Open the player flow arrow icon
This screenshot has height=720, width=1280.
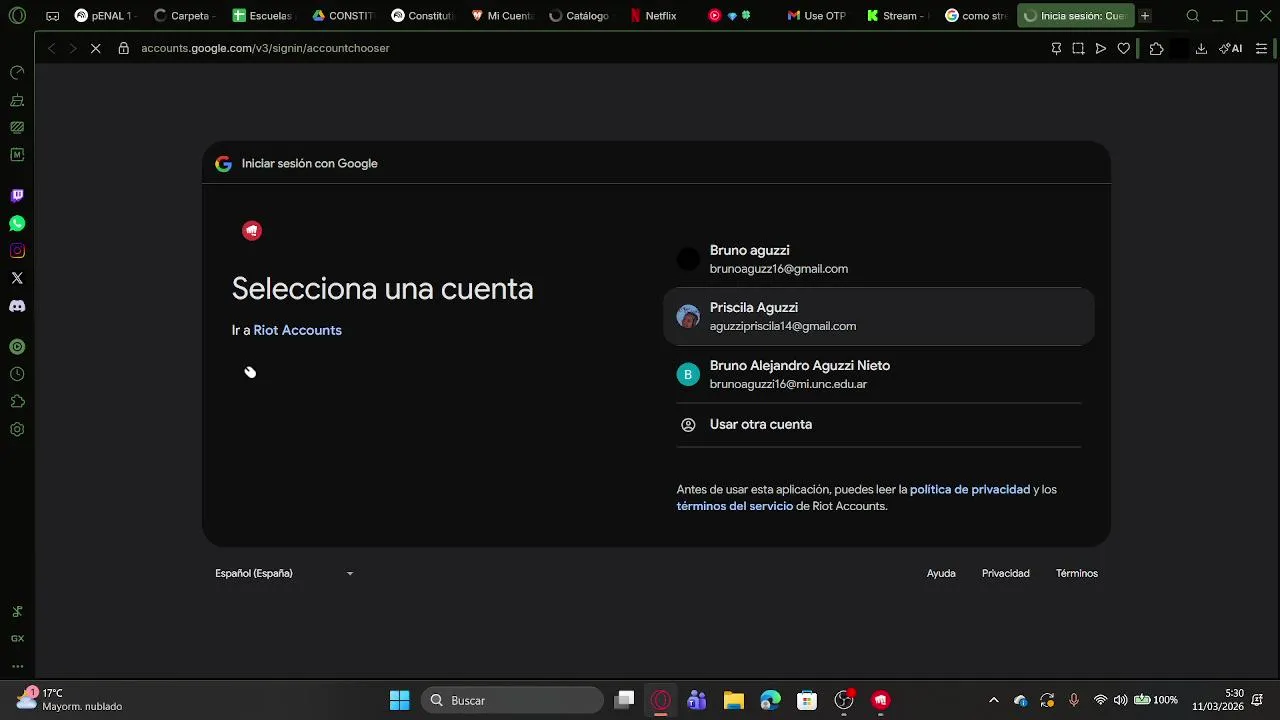tap(1101, 48)
